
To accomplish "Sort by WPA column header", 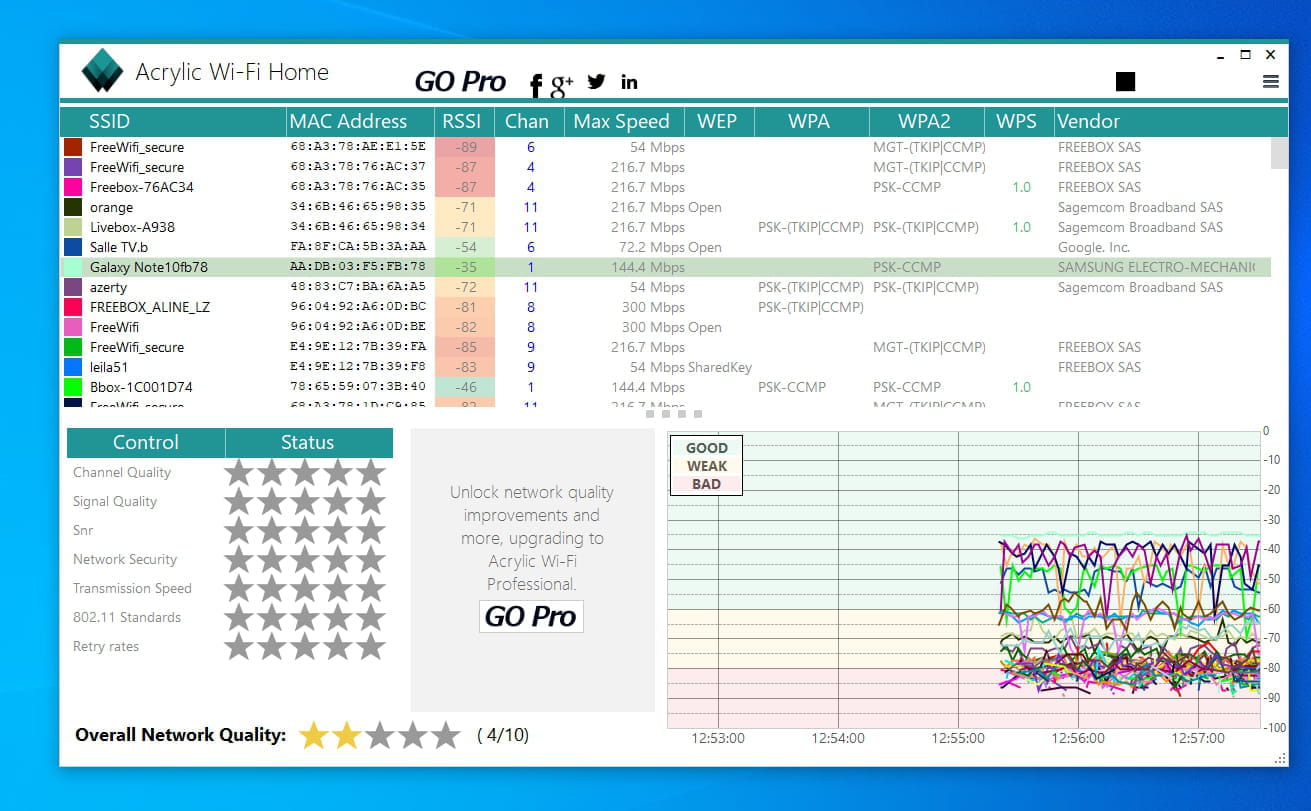I will pyautogui.click(x=811, y=121).
